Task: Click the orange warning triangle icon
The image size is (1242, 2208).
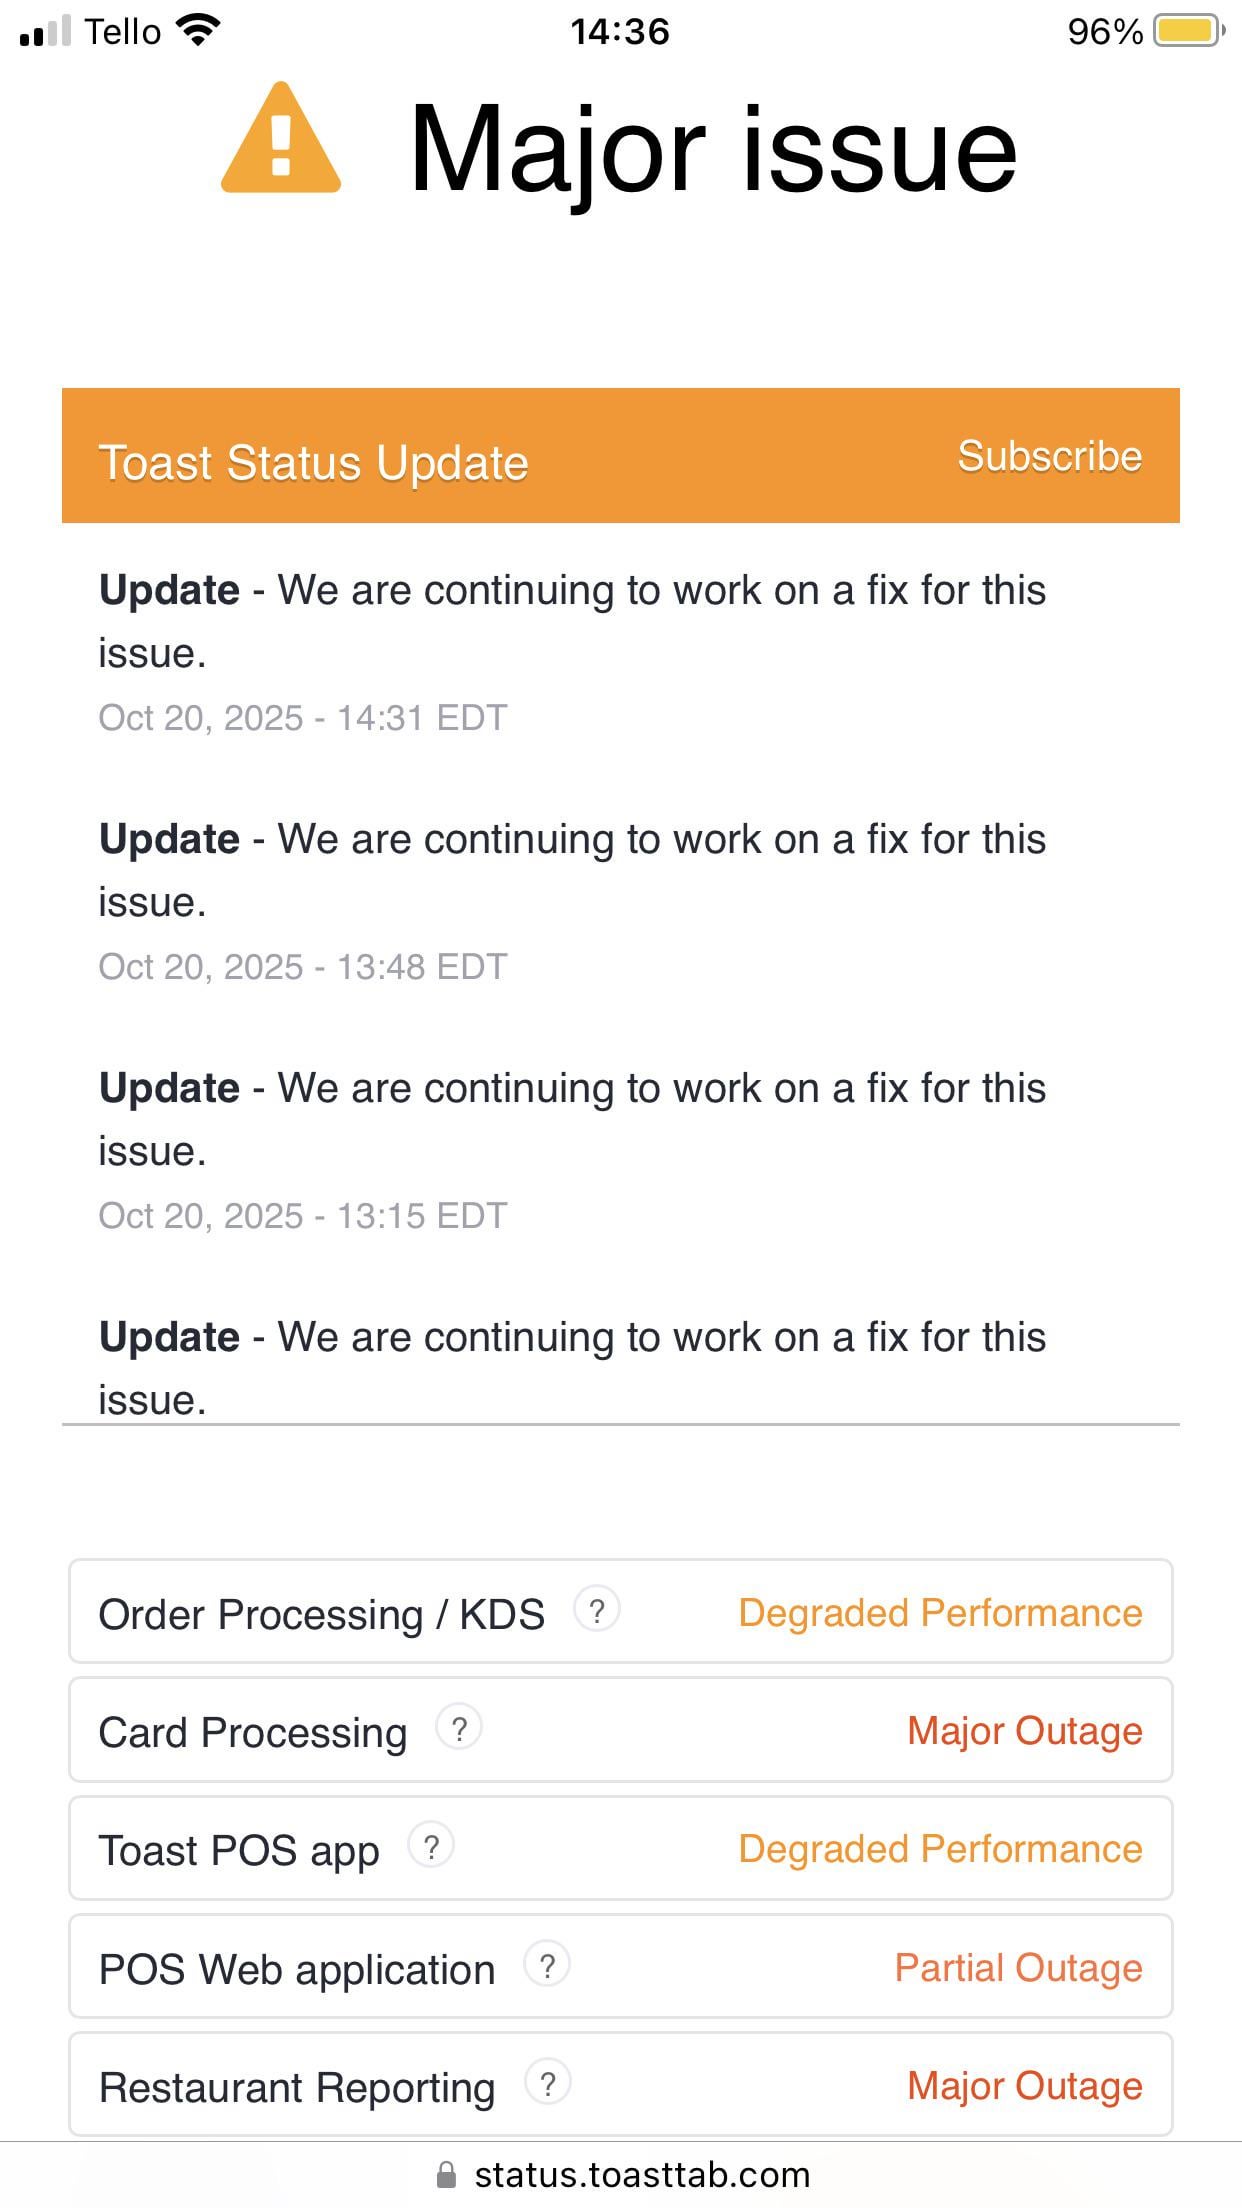Action: 281,140
